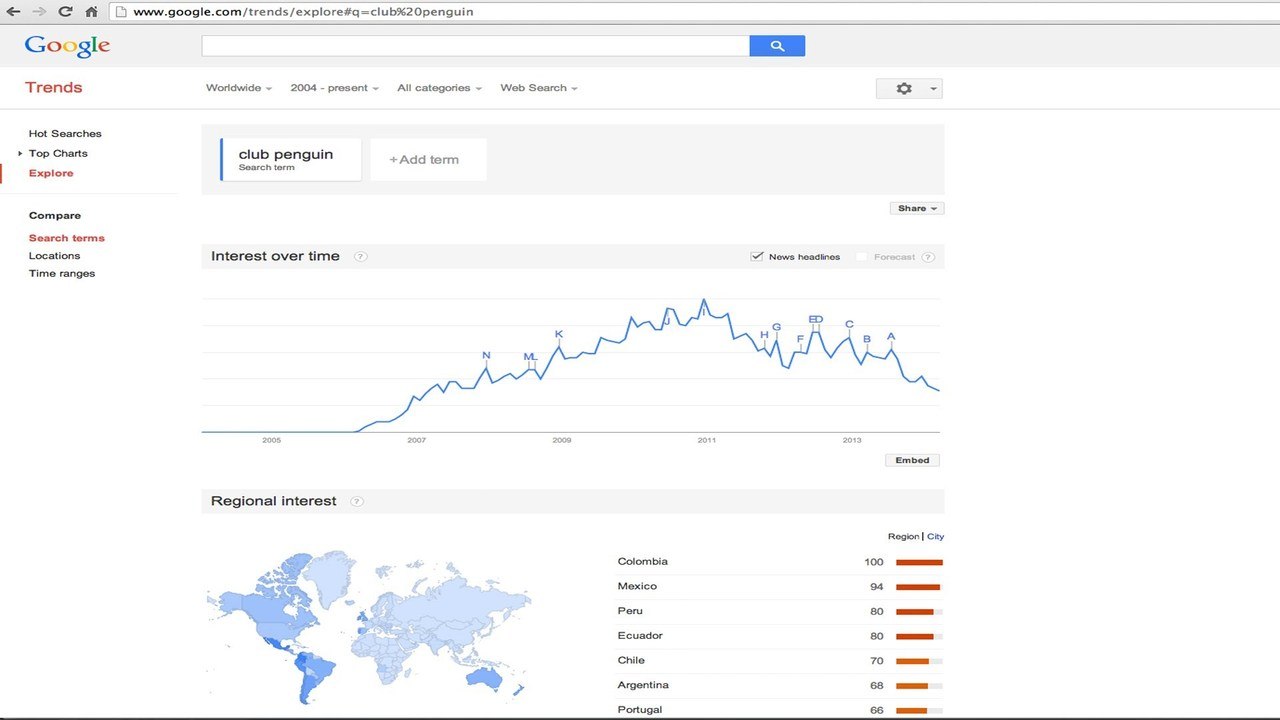Click the browser address bar URL
1280x720 pixels.
(x=303, y=12)
